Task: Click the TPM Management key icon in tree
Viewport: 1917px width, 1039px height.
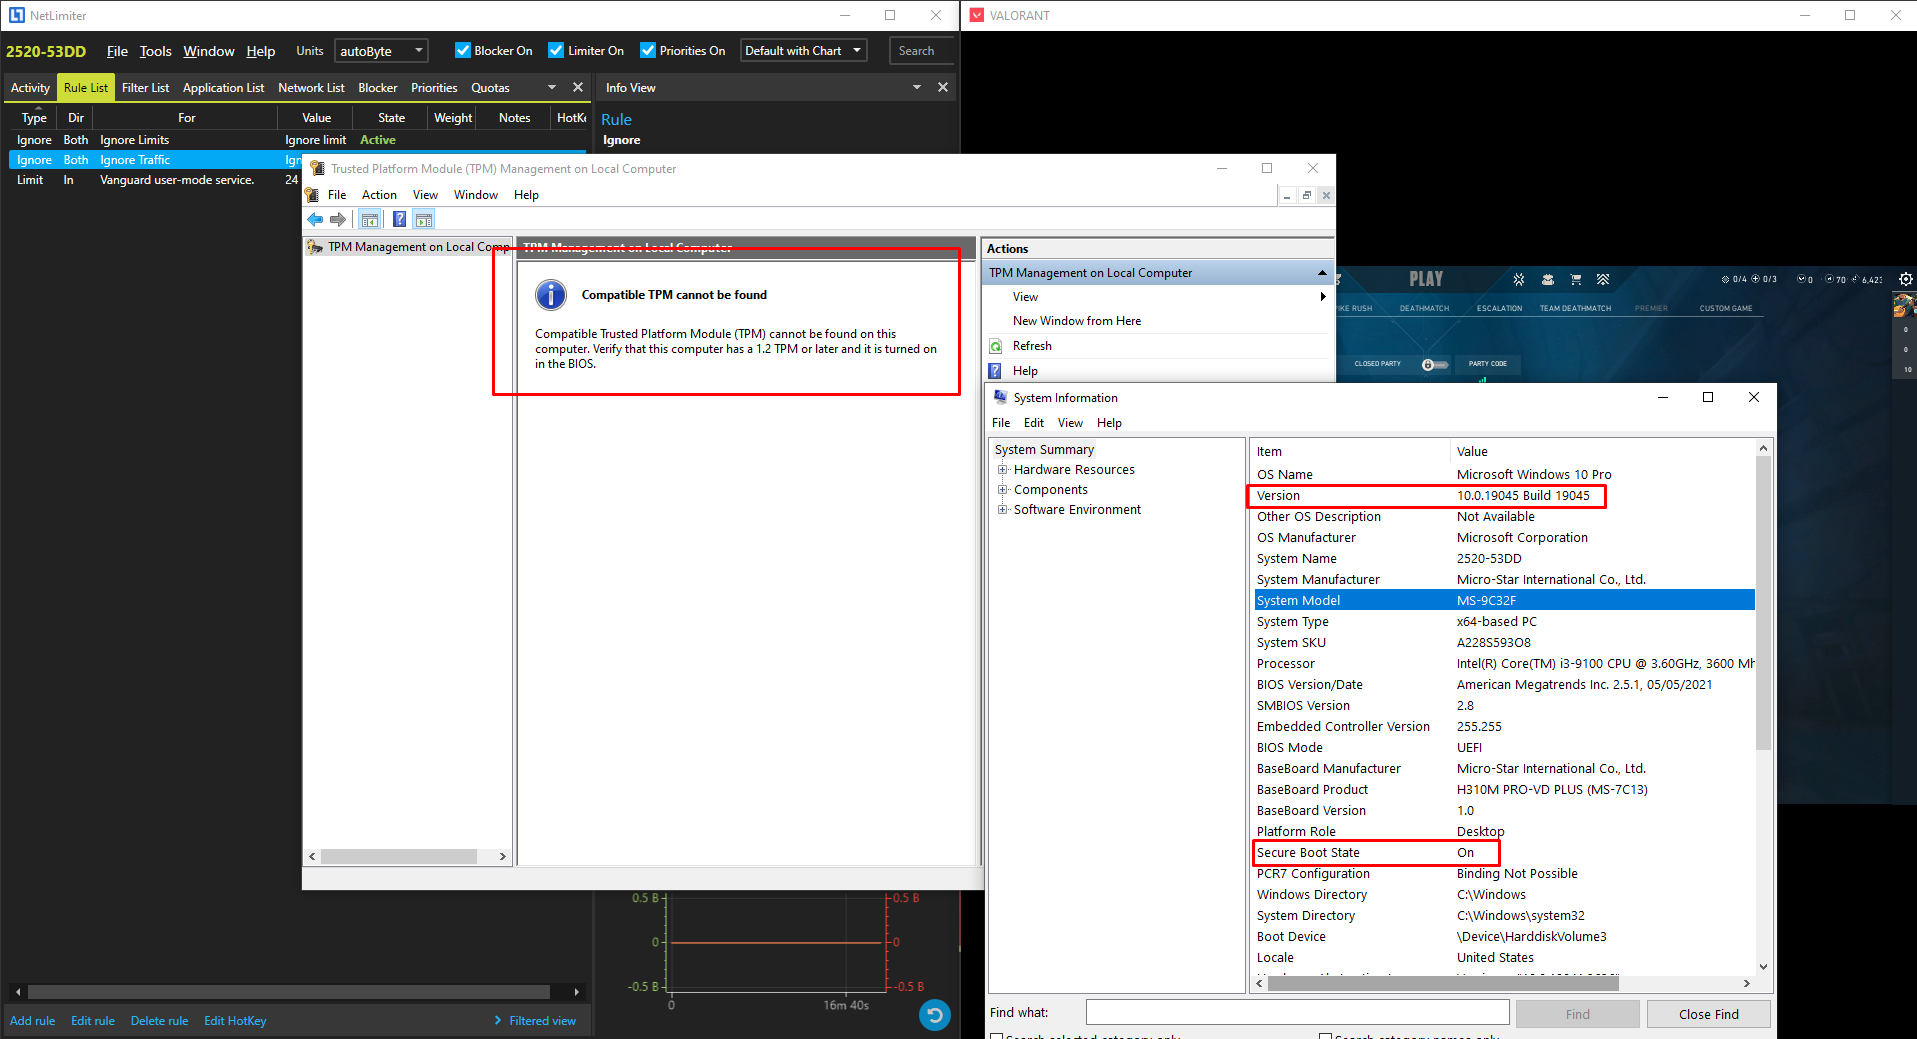Action: coord(315,247)
